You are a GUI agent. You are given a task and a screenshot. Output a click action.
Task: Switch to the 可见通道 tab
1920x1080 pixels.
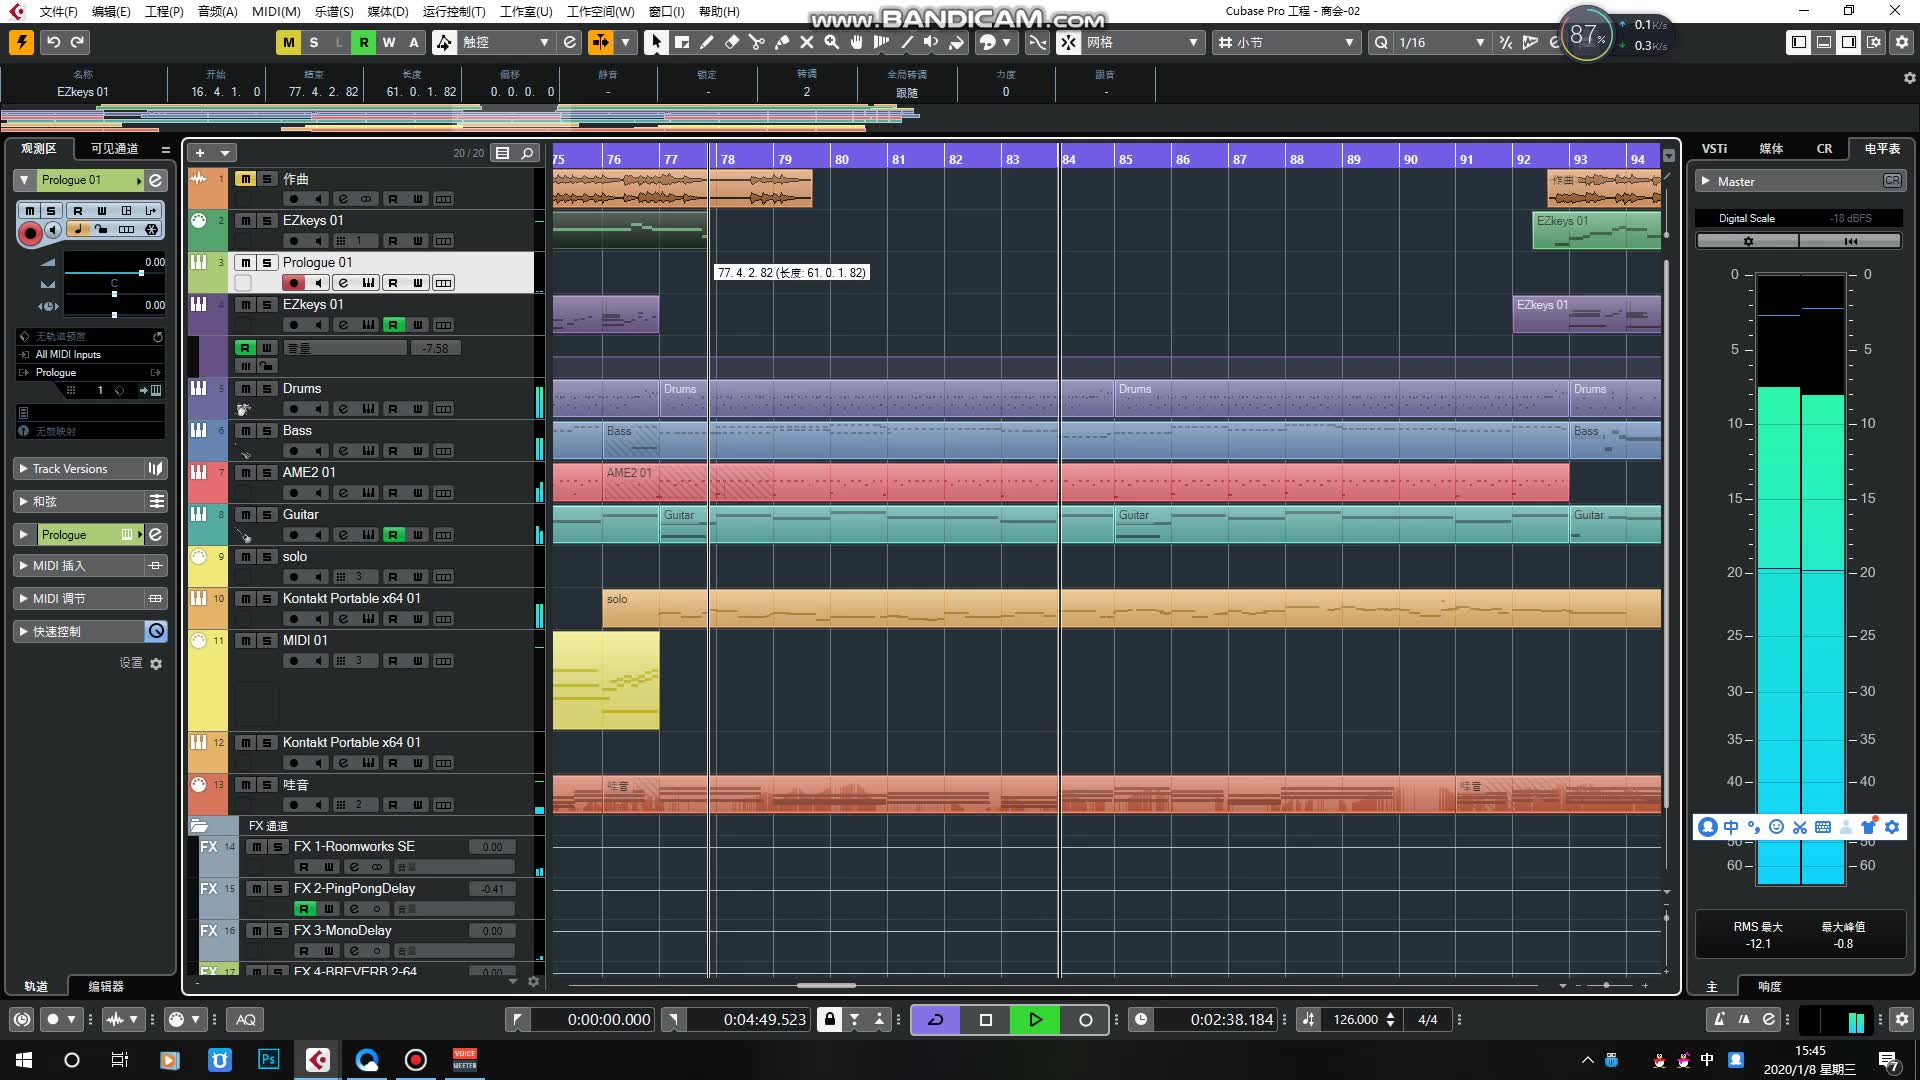click(x=114, y=148)
